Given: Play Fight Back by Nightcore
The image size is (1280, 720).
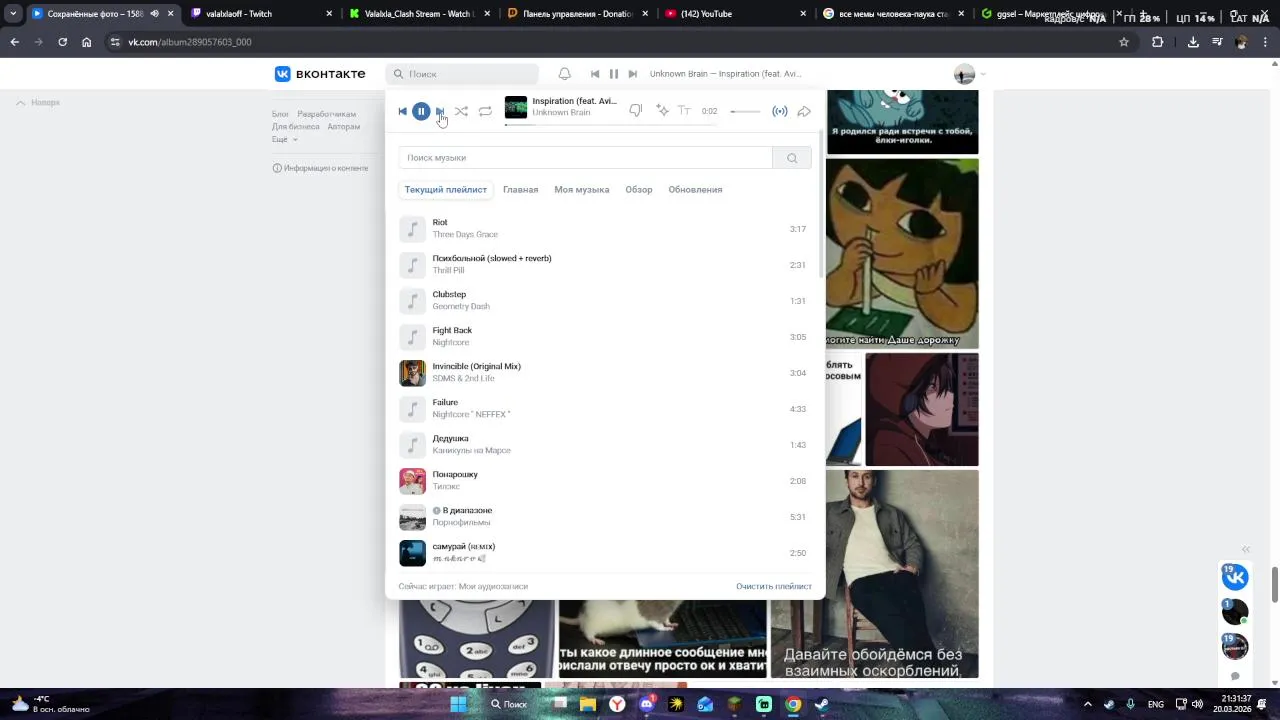Looking at the screenshot, I should [605, 337].
